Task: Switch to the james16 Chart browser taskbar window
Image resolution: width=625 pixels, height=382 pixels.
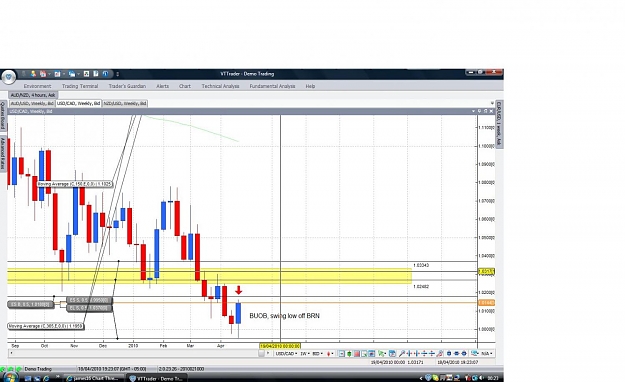Action: [x=94, y=378]
